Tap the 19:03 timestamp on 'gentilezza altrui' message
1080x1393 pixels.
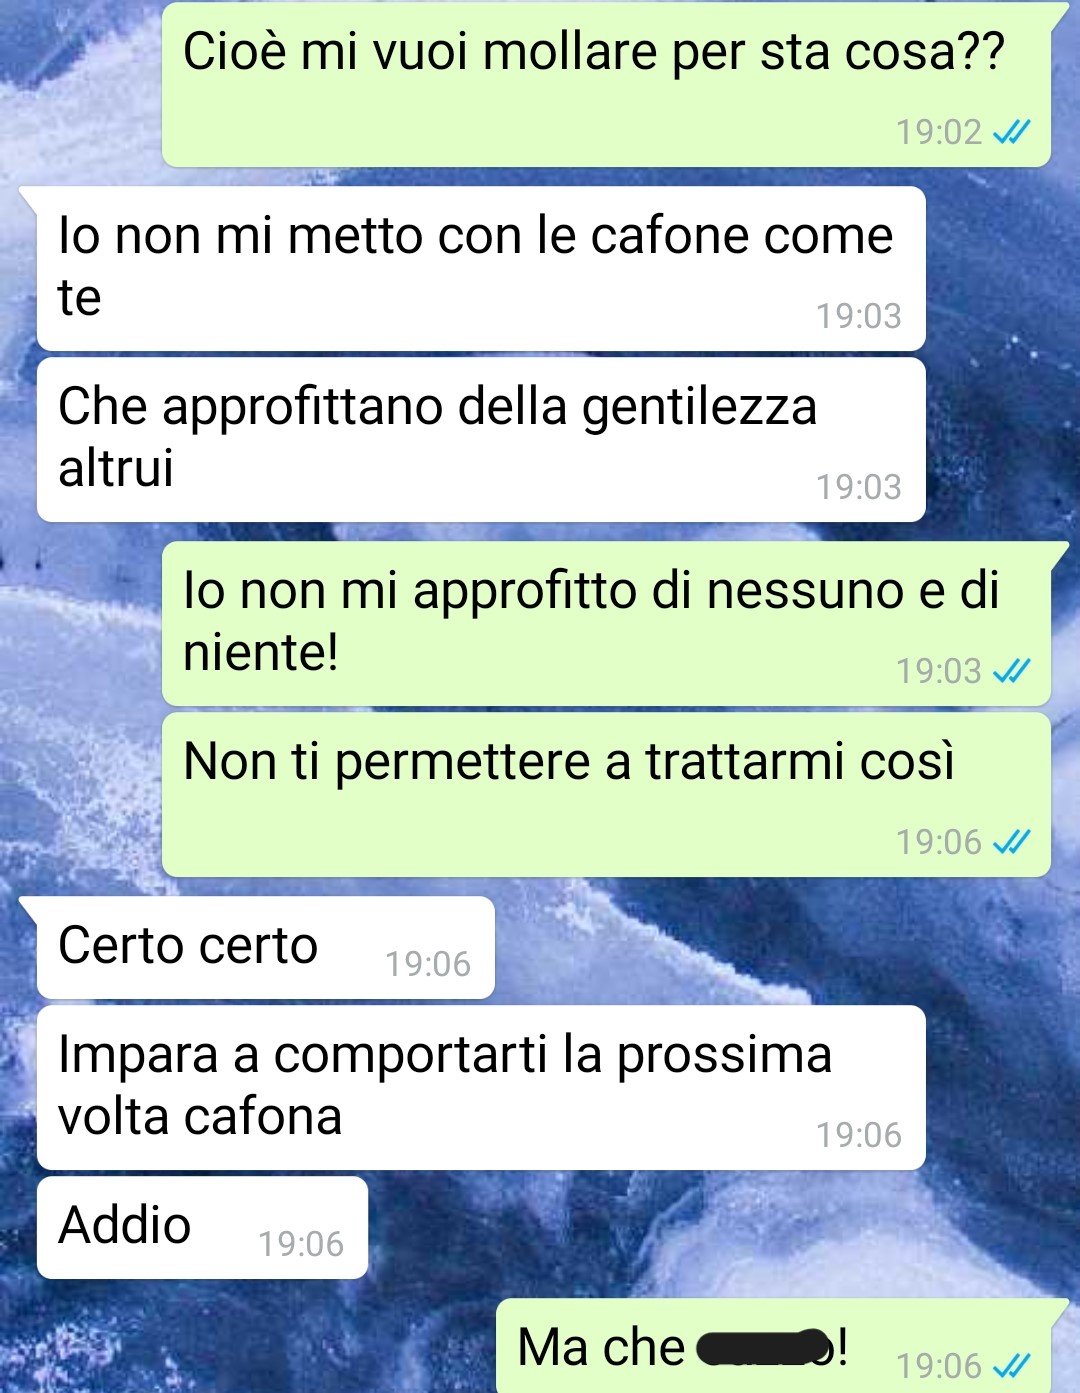[859, 487]
